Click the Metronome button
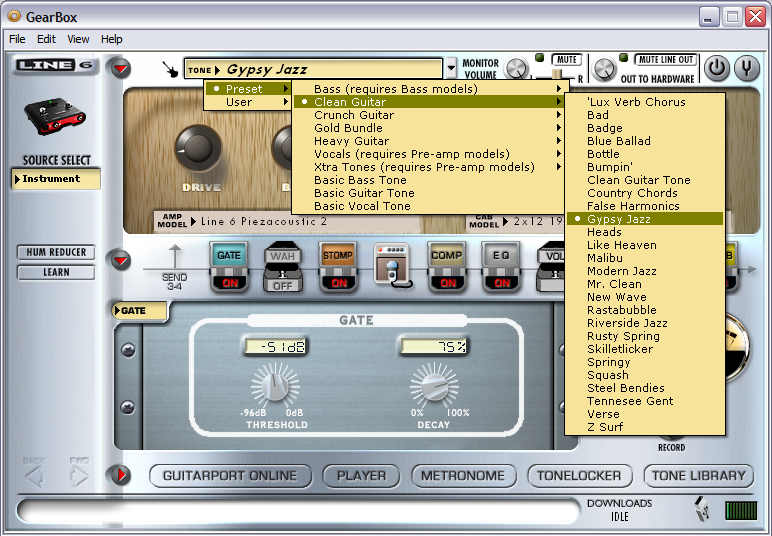 [462, 476]
